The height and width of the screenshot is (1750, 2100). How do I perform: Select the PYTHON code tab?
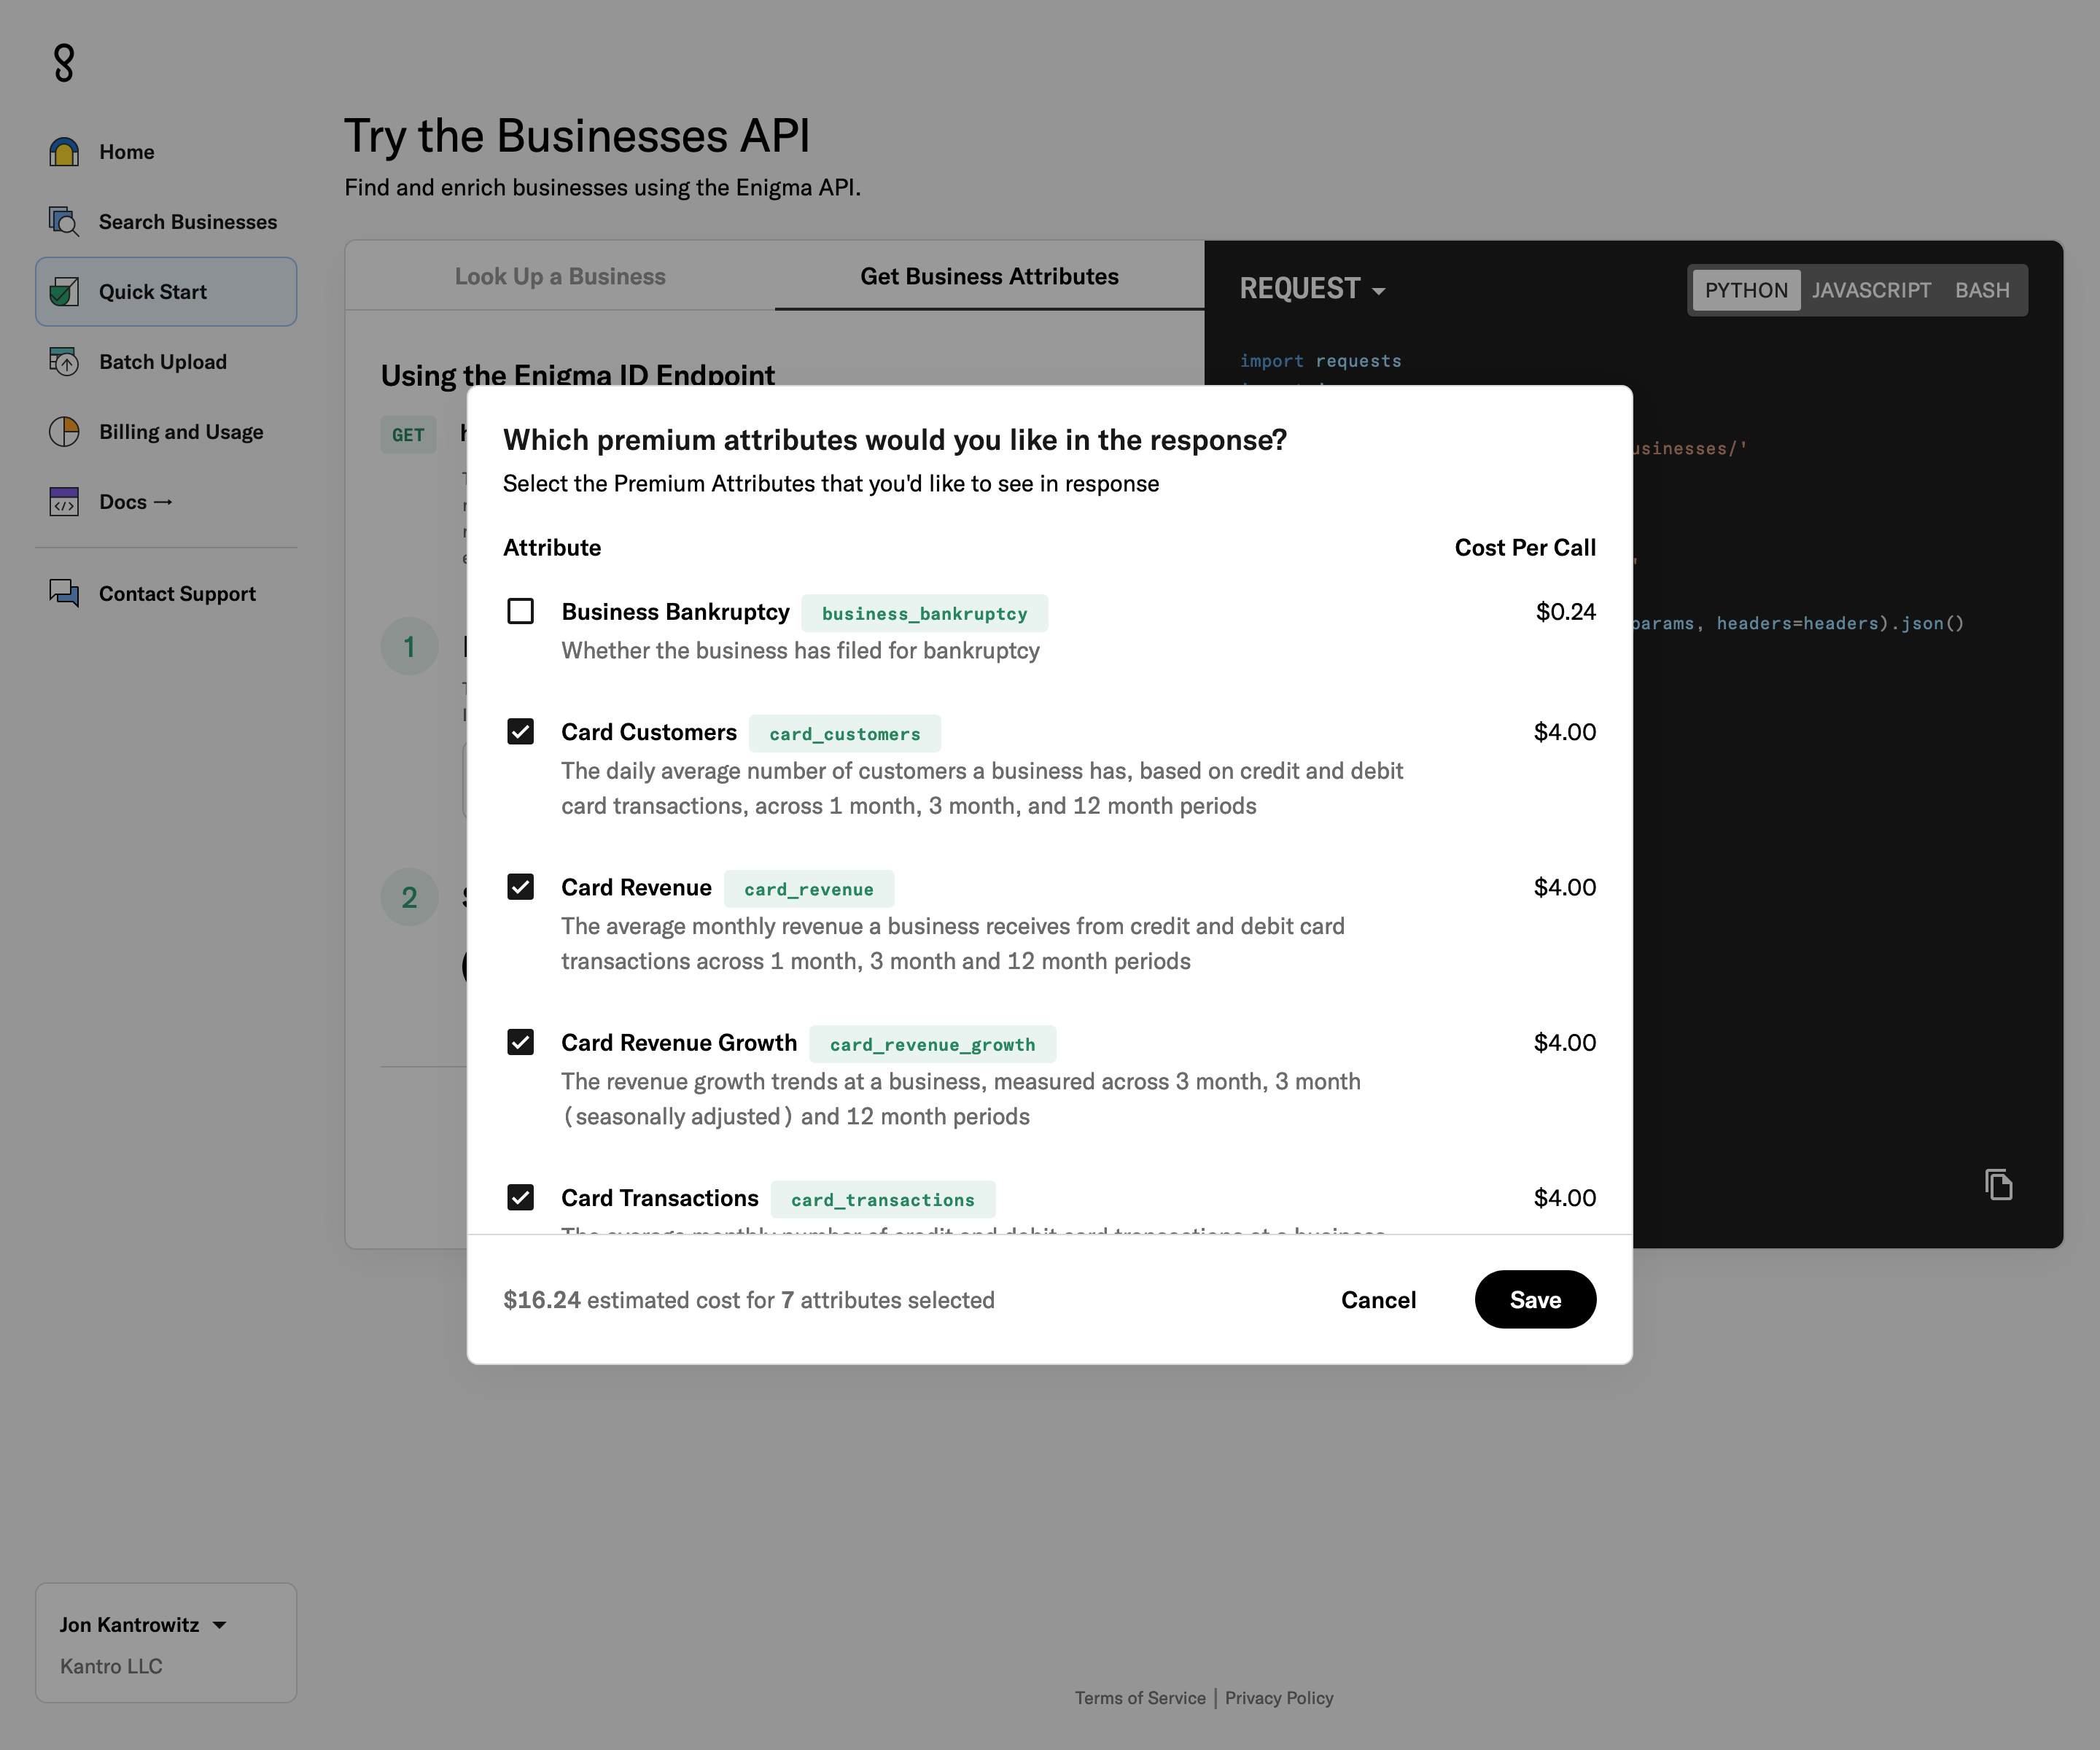tap(1746, 290)
